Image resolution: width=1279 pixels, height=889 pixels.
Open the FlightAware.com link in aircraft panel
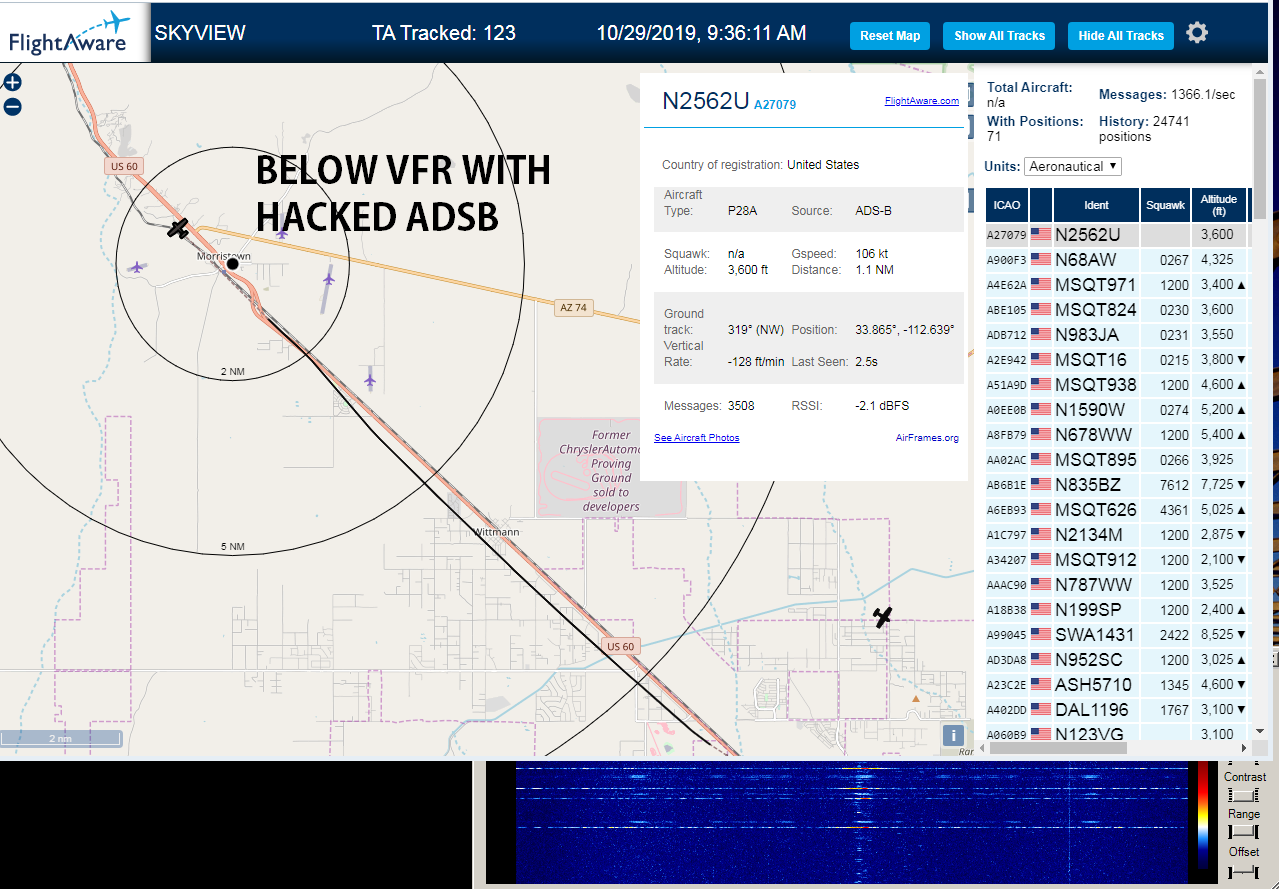[x=921, y=101]
